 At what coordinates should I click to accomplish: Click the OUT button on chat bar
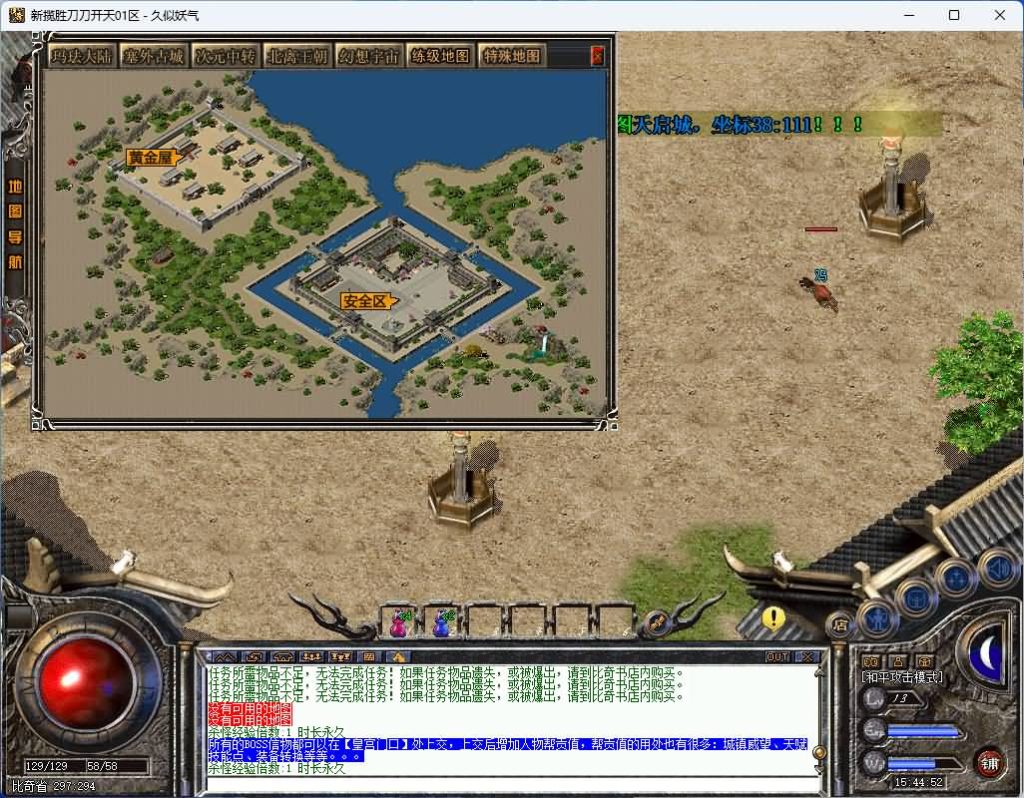tap(777, 657)
